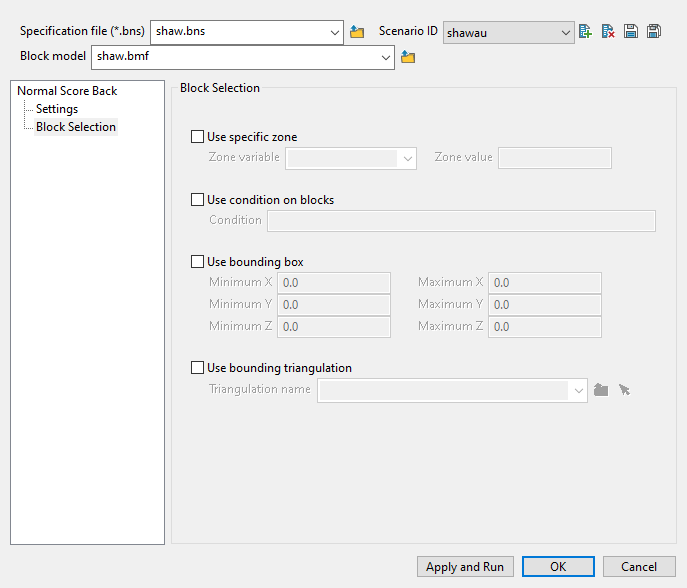Pick a triangulation on screen with the cursor icon
This screenshot has height=588, width=687.
[624, 390]
